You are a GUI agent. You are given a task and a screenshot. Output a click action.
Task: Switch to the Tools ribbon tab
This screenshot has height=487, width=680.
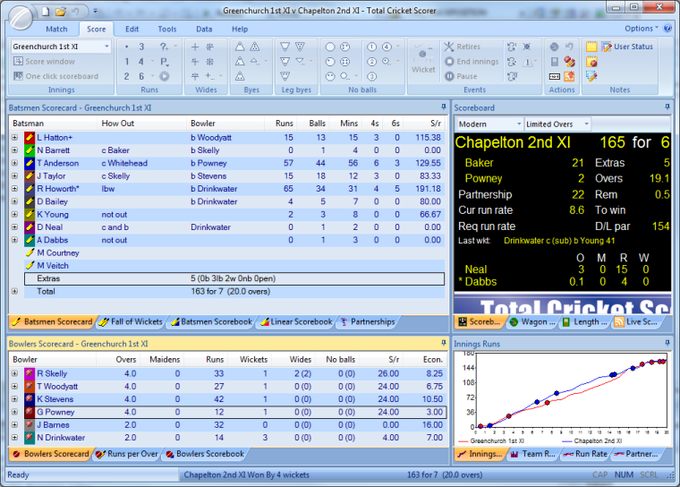click(167, 29)
